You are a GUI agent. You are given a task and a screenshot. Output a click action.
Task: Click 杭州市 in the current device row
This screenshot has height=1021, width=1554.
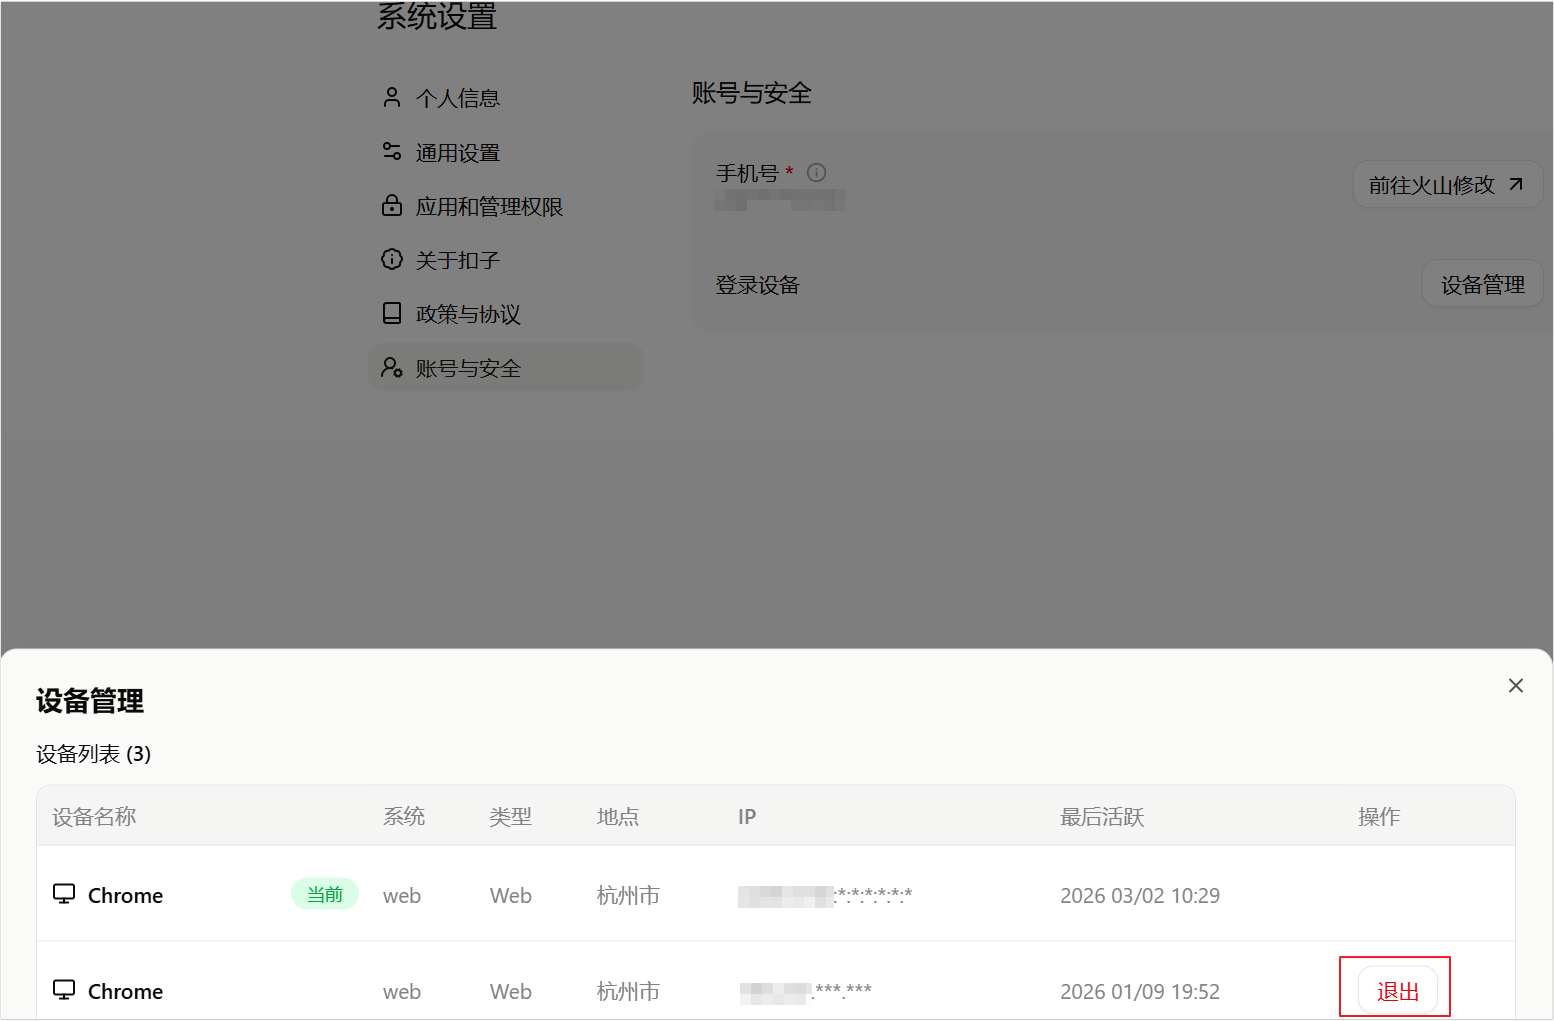pos(628,895)
